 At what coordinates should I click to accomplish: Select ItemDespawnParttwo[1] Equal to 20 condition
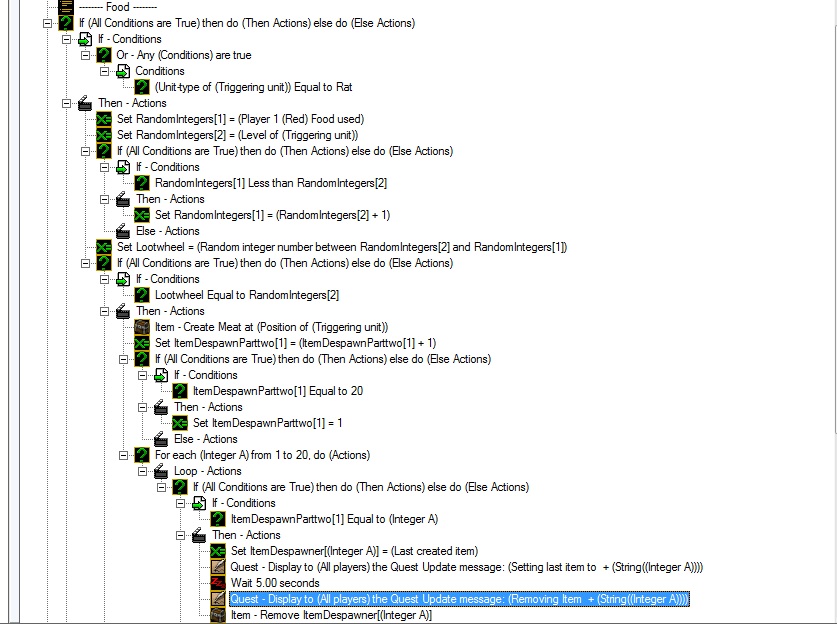point(278,391)
